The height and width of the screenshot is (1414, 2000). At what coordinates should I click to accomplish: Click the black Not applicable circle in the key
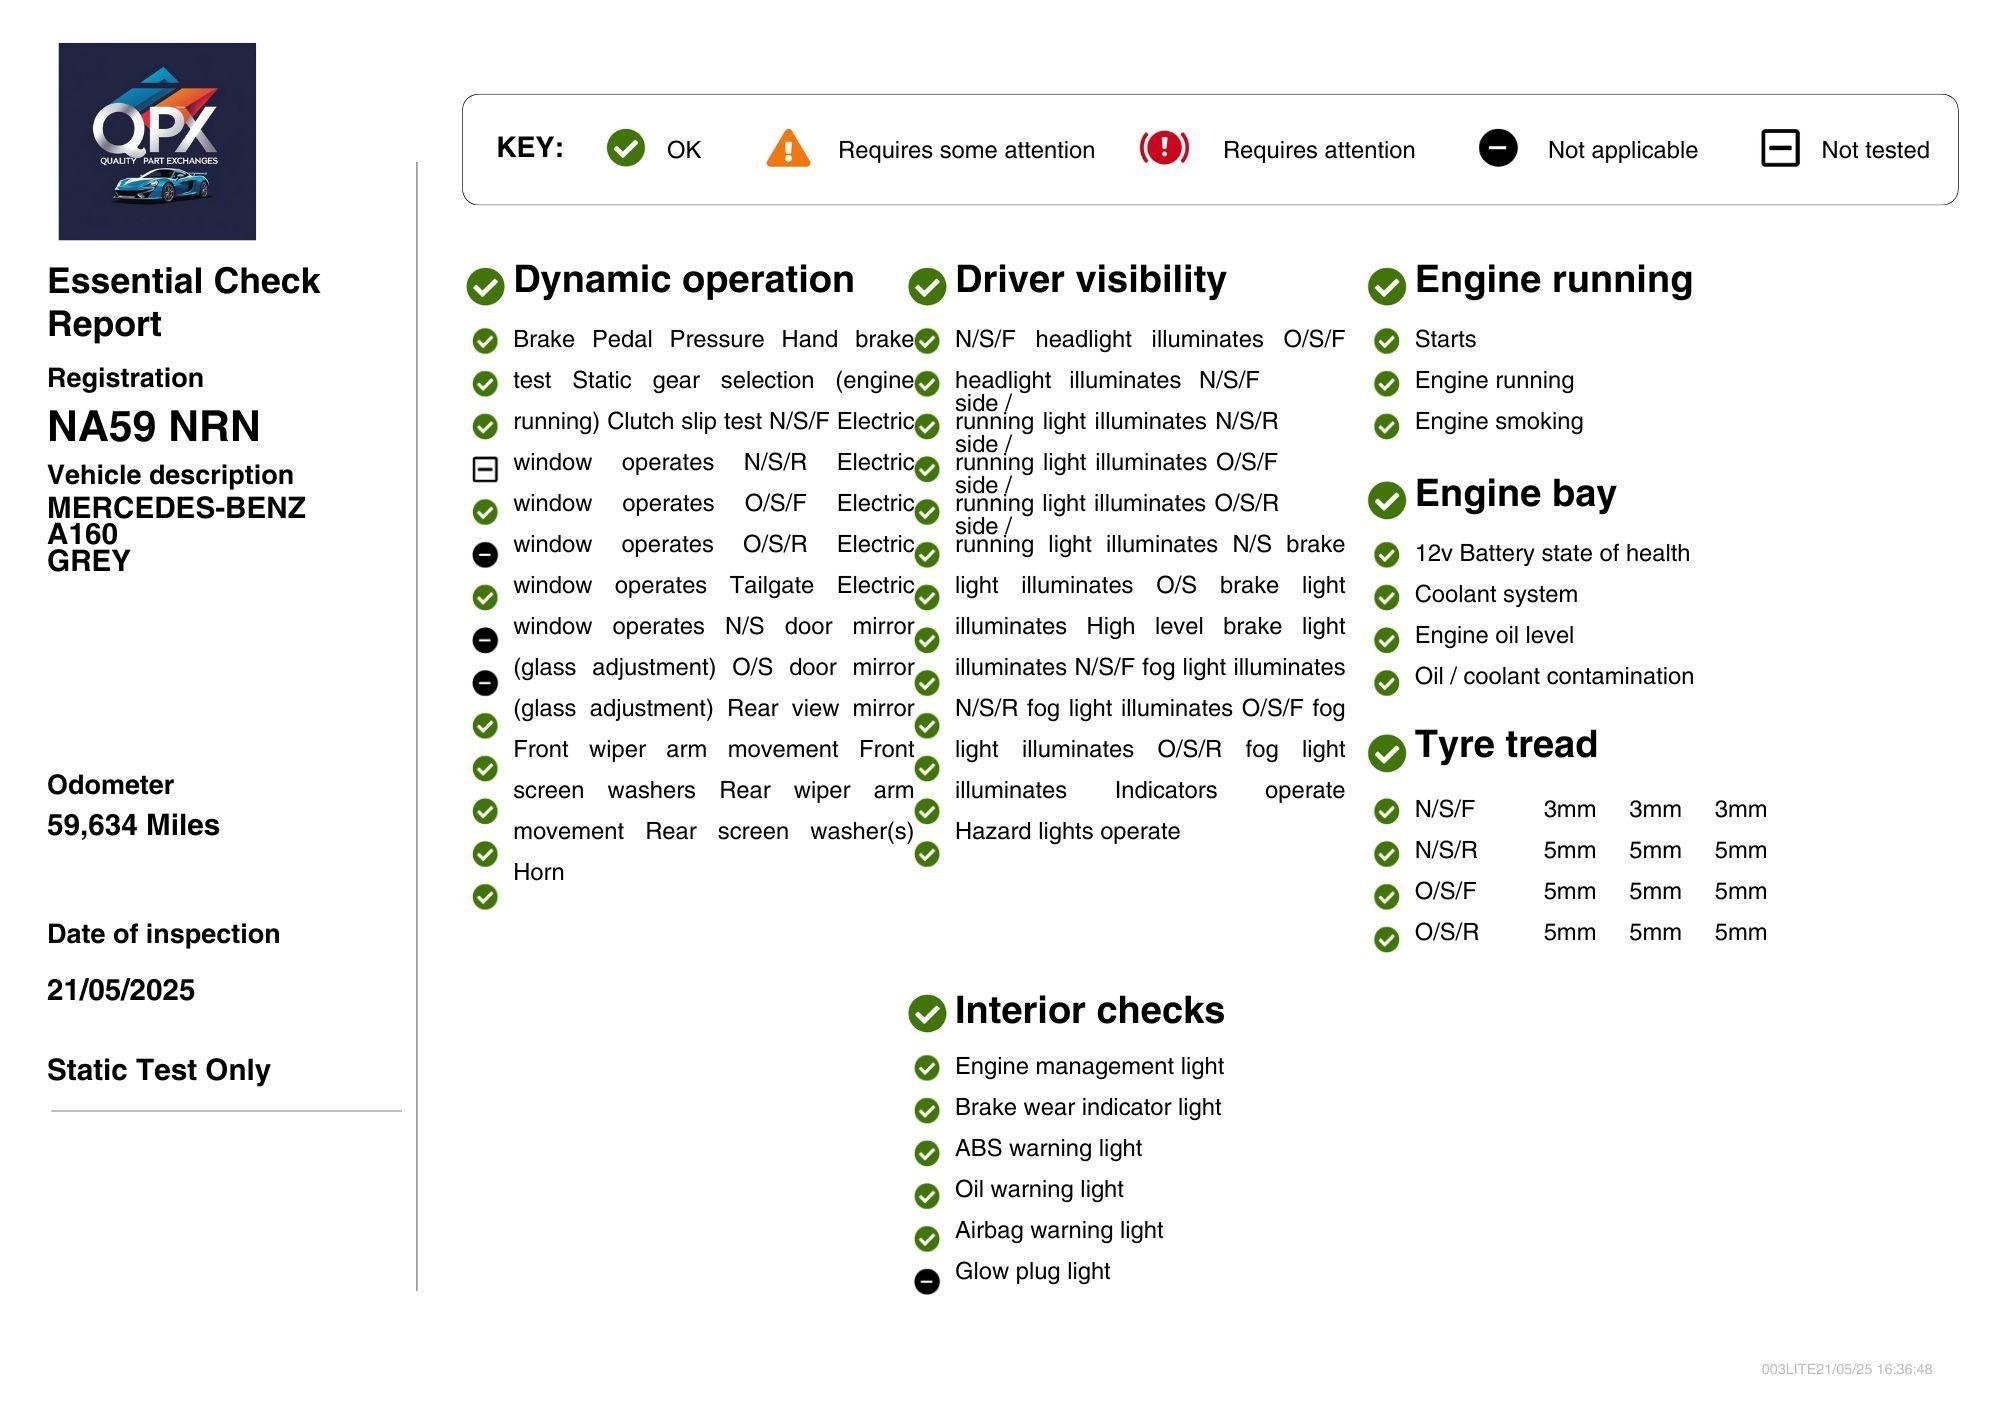1498,148
